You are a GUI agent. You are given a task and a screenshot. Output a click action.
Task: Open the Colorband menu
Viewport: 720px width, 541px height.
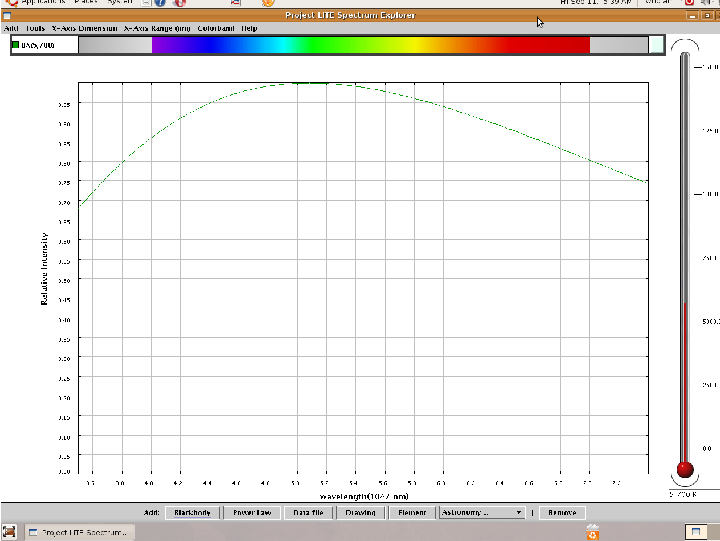pos(215,28)
